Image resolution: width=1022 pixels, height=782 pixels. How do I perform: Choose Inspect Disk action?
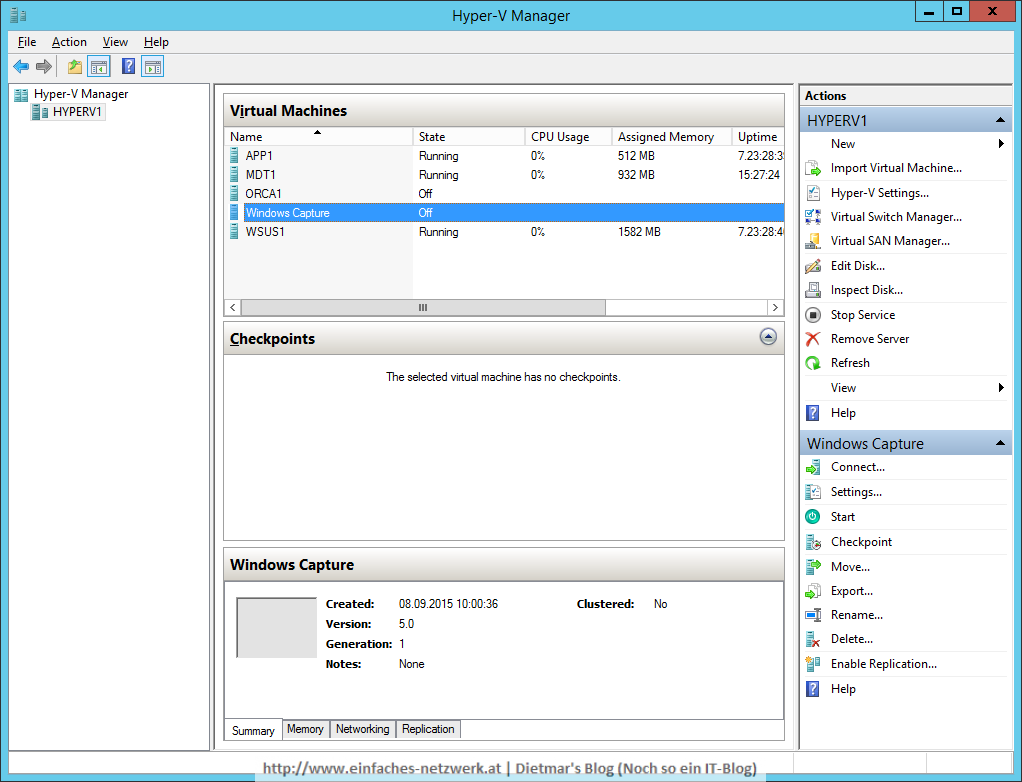pos(866,290)
